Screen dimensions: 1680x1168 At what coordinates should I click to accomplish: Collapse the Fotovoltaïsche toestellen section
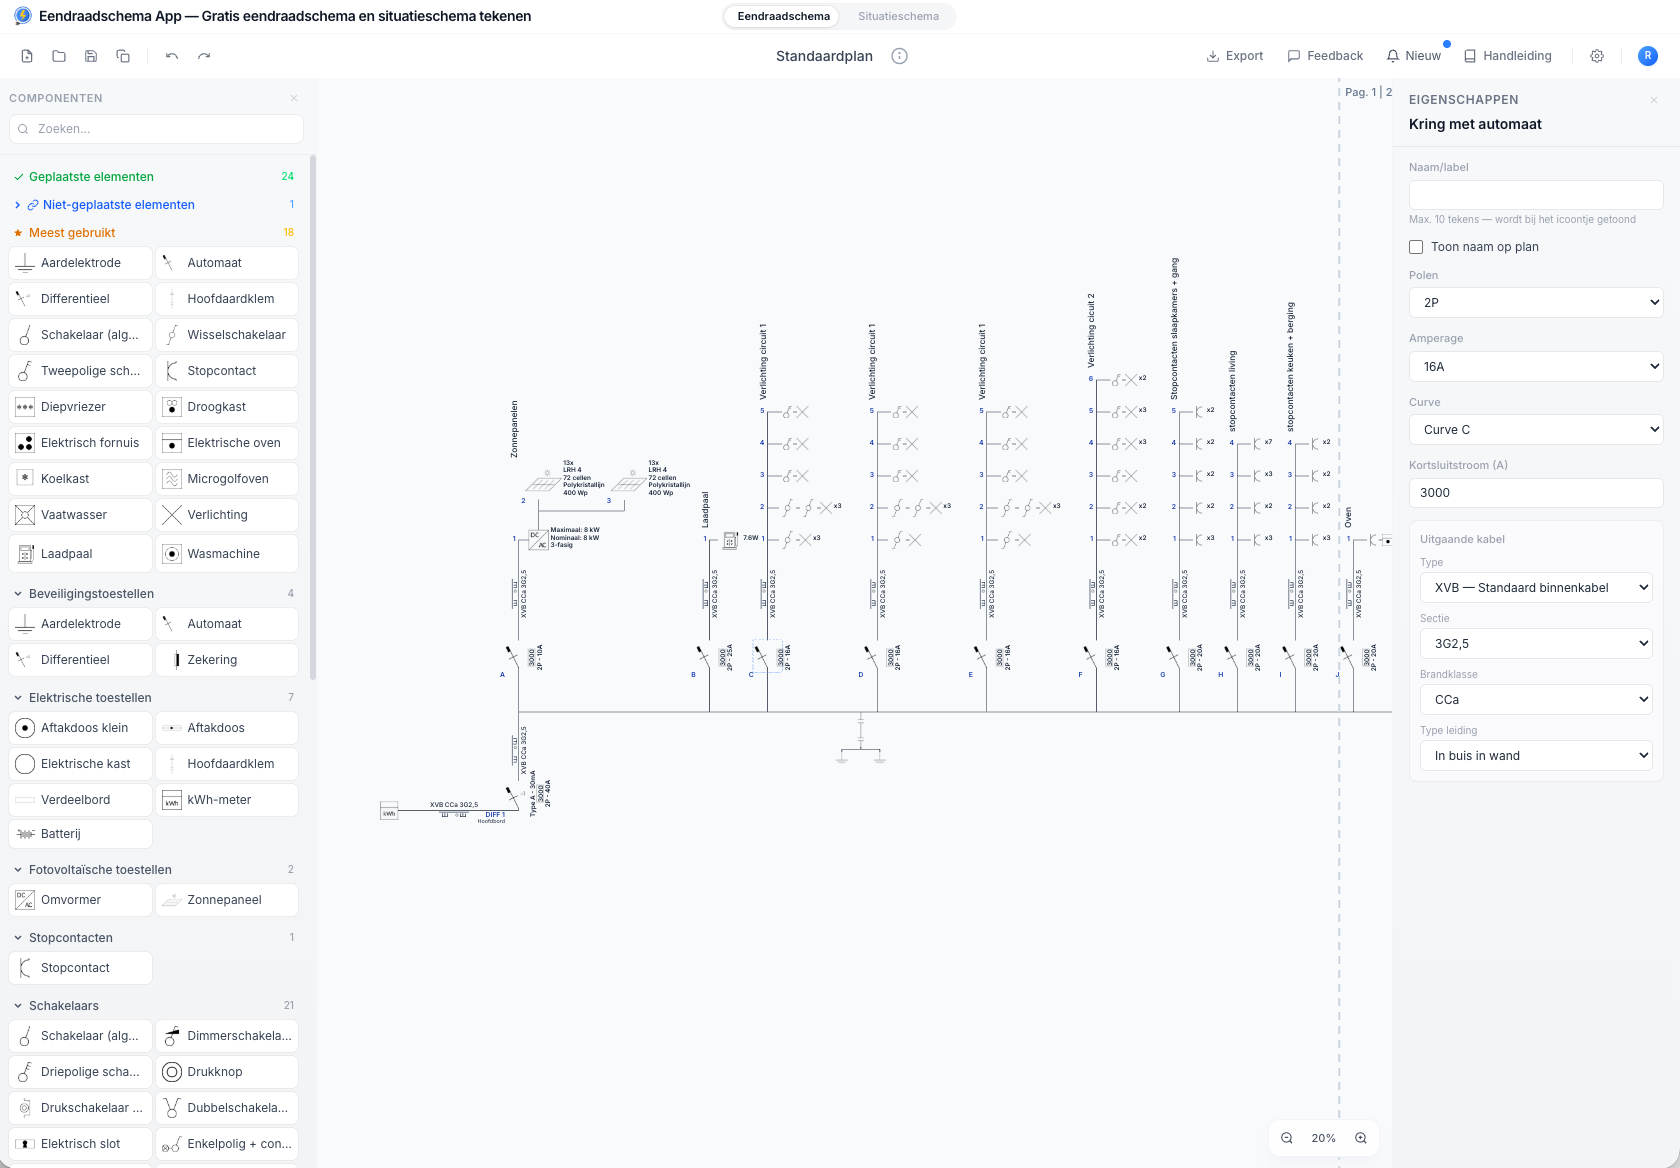point(154,870)
